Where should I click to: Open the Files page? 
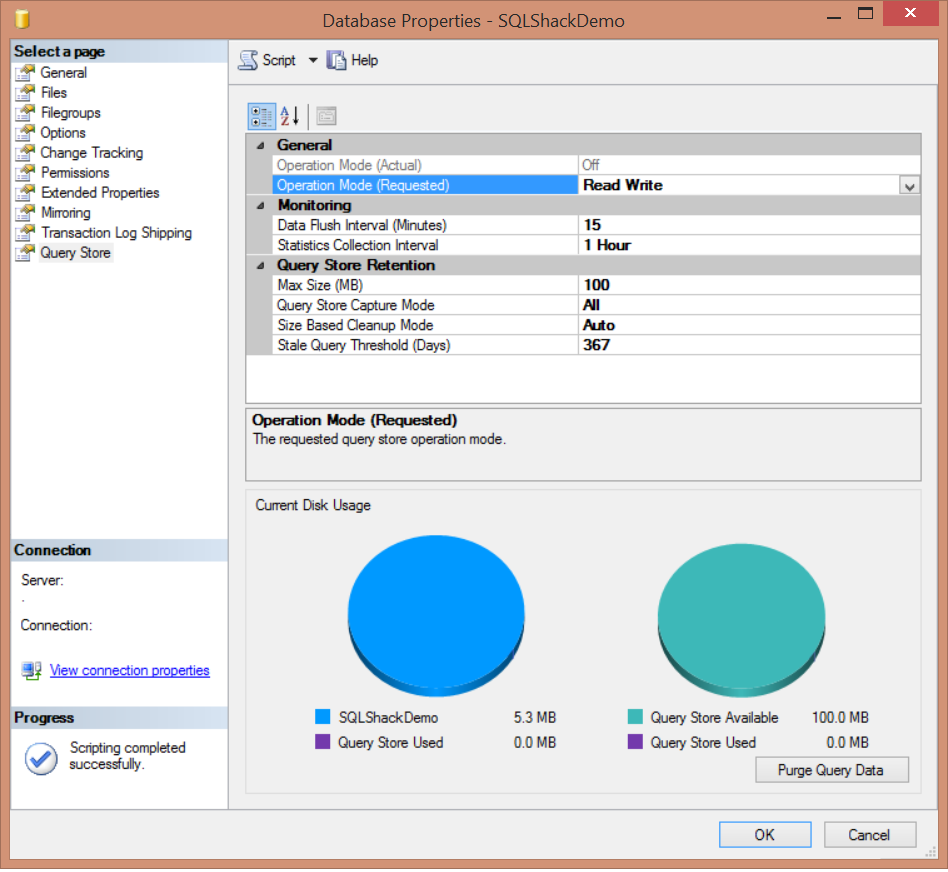click(x=54, y=93)
